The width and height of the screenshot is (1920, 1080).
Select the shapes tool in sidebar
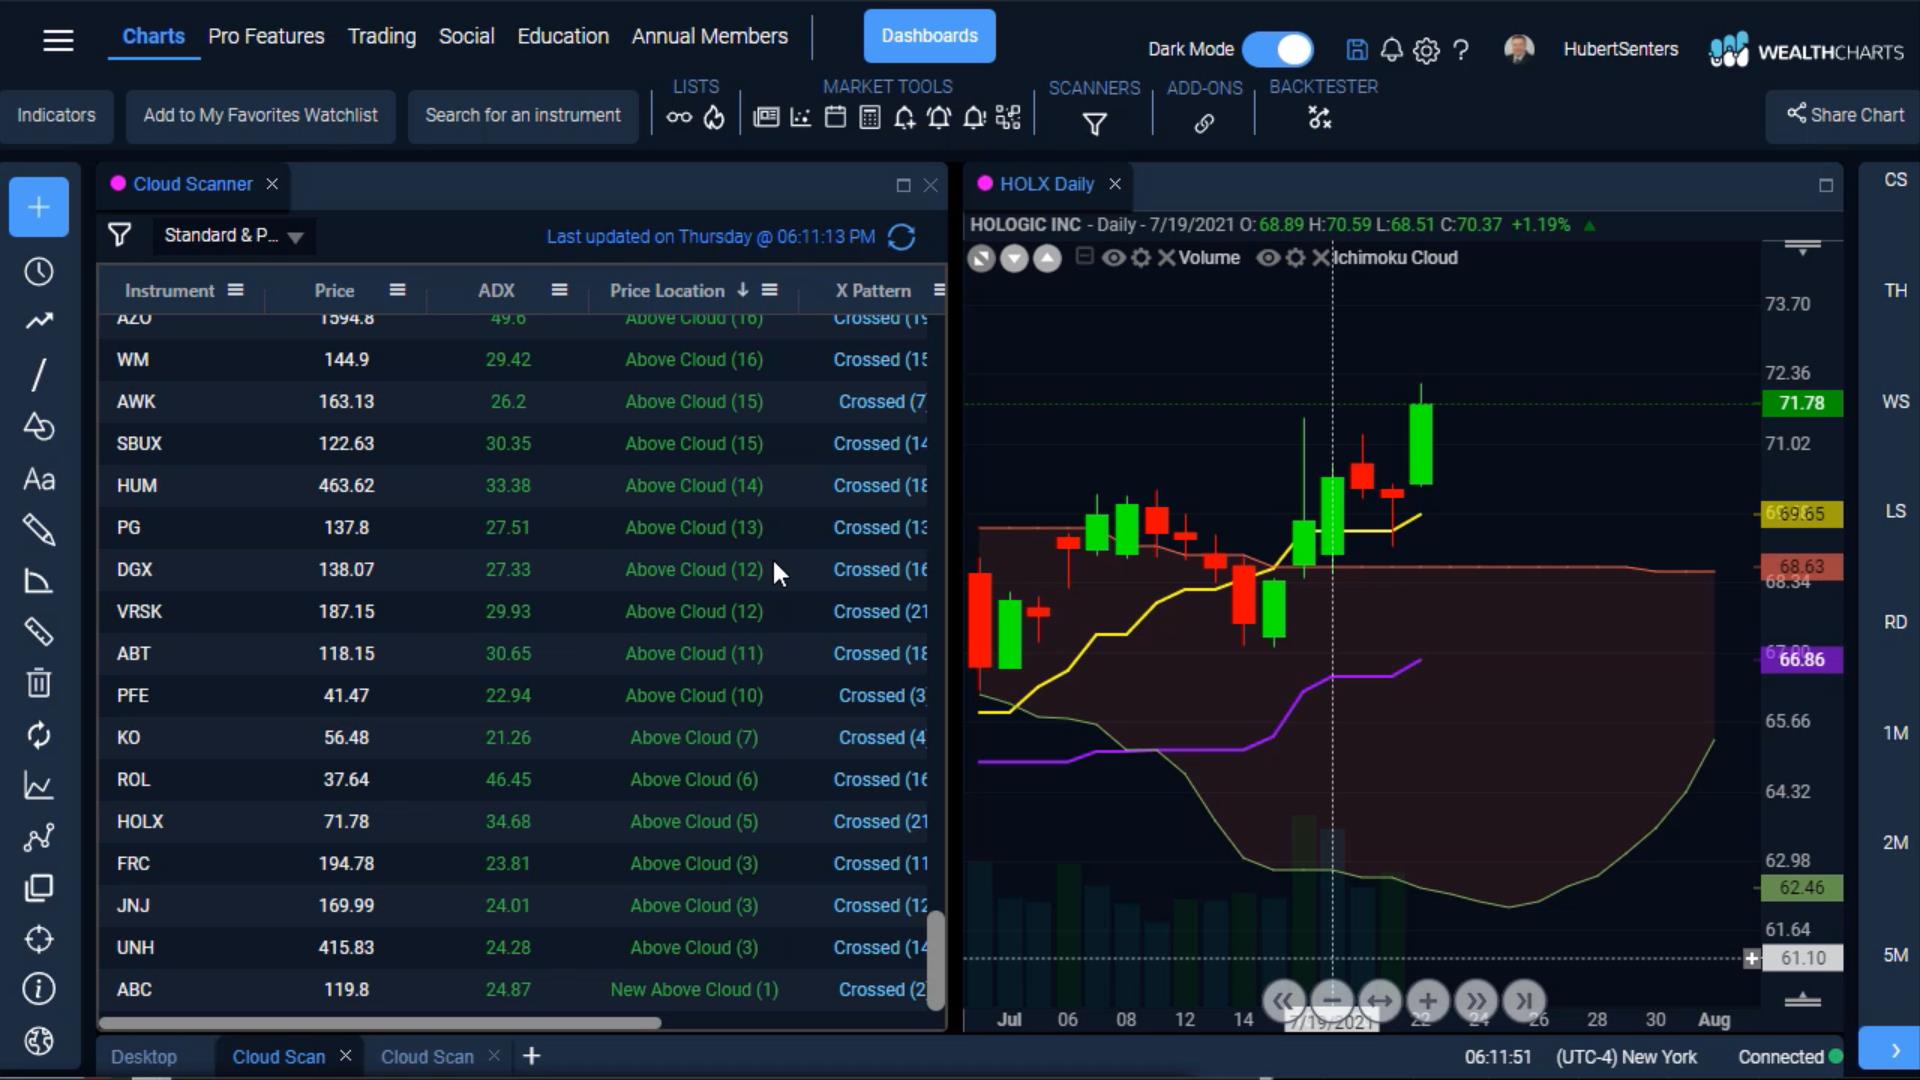[x=39, y=427]
